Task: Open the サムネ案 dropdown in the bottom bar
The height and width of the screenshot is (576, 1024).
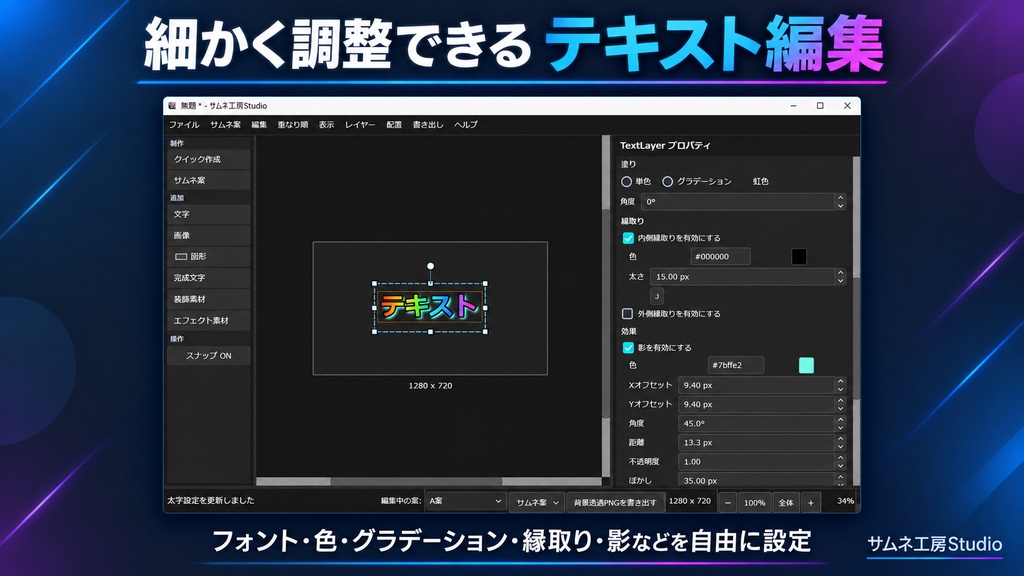Action: click(x=537, y=502)
